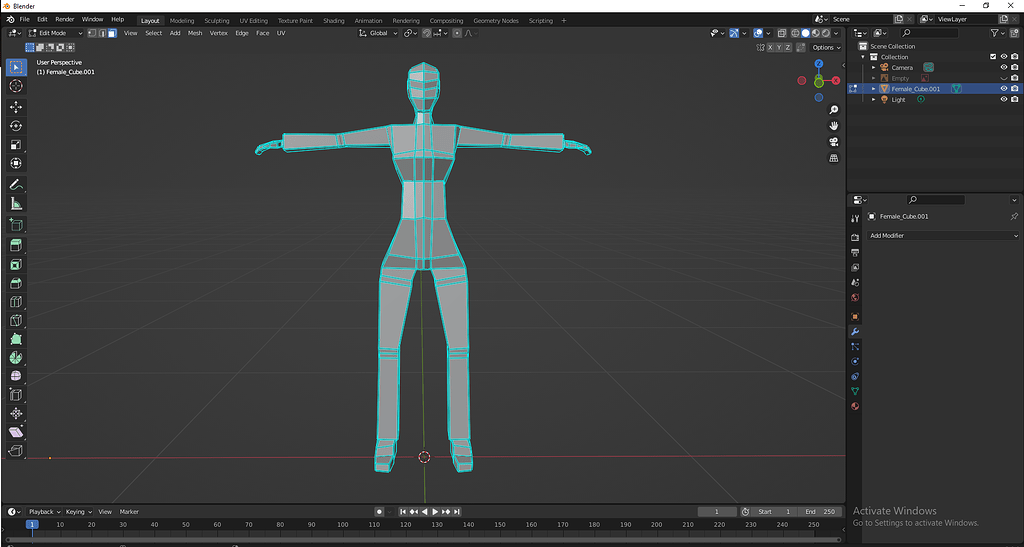Expand the Female_Cube.001 tree item

pos(874,89)
